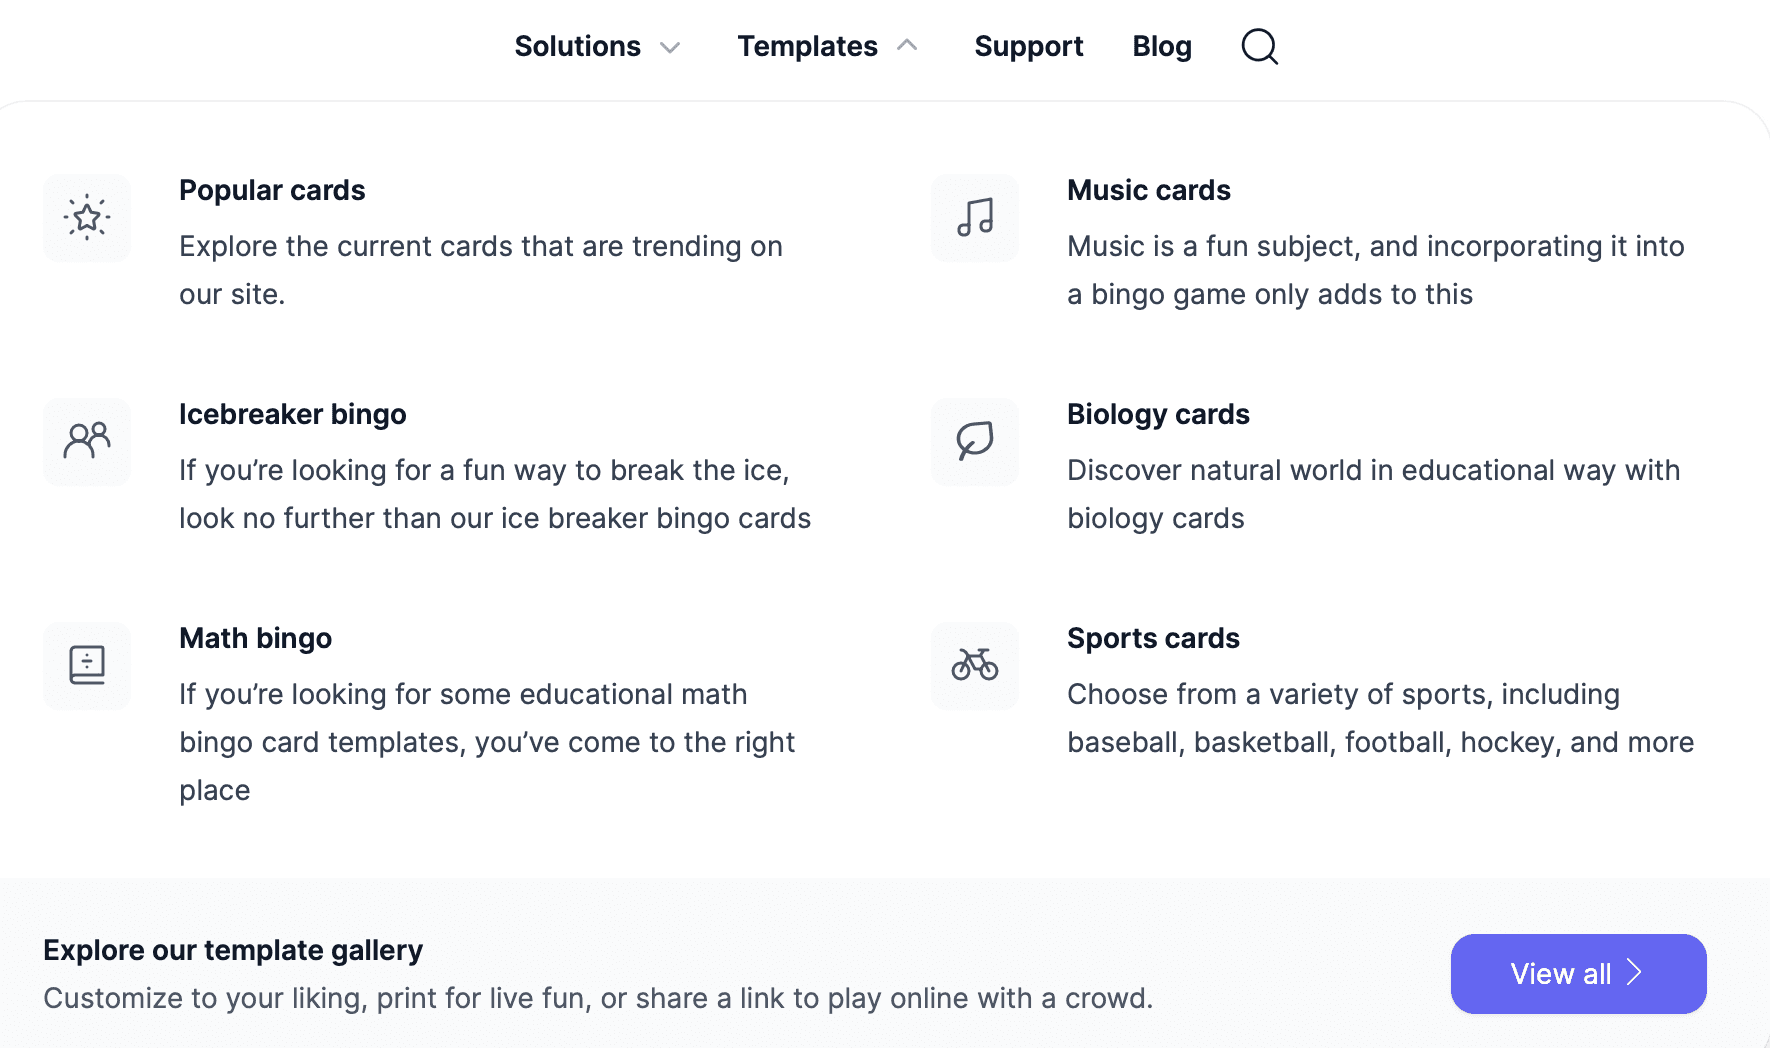The width and height of the screenshot is (1770, 1048).
Task: Click the Popular cards star icon
Action: [87, 218]
